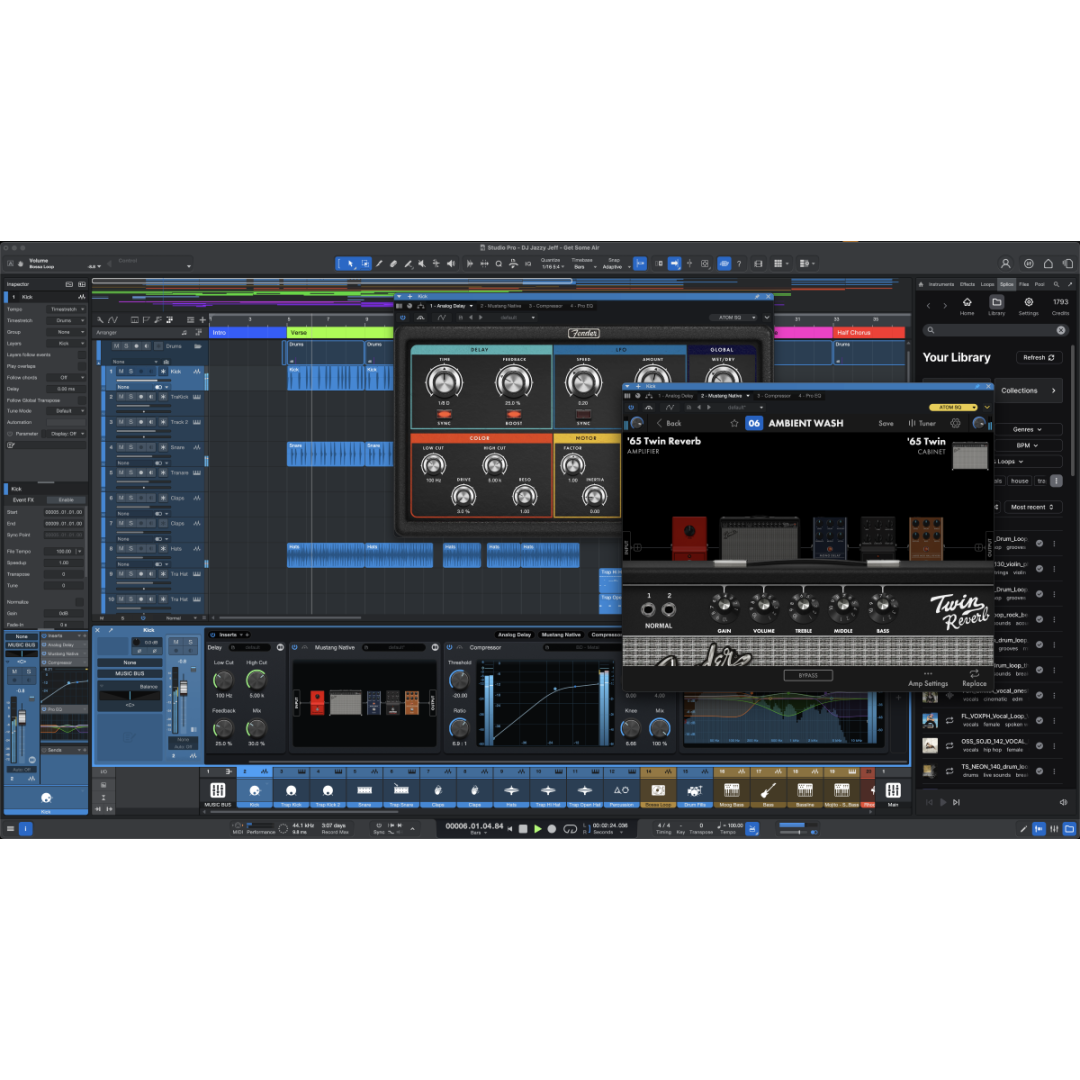Mute the Kick track
This screenshot has height=1080, width=1080.
[121, 371]
